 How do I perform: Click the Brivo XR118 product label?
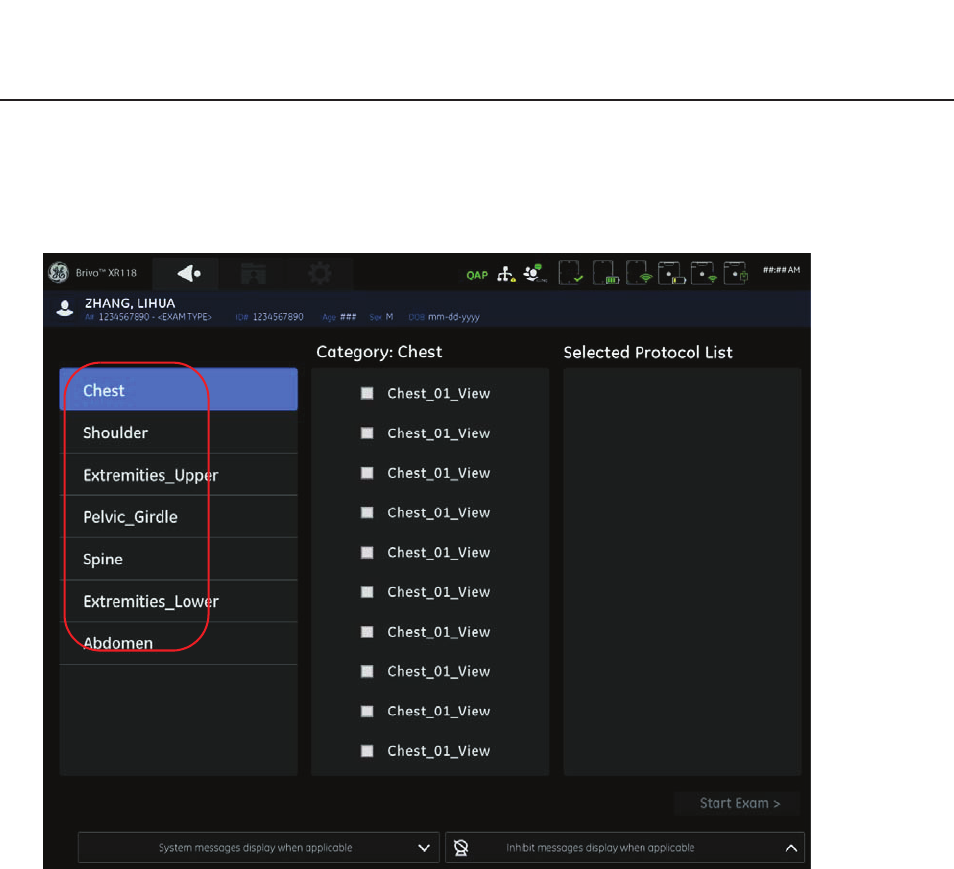(x=106, y=273)
